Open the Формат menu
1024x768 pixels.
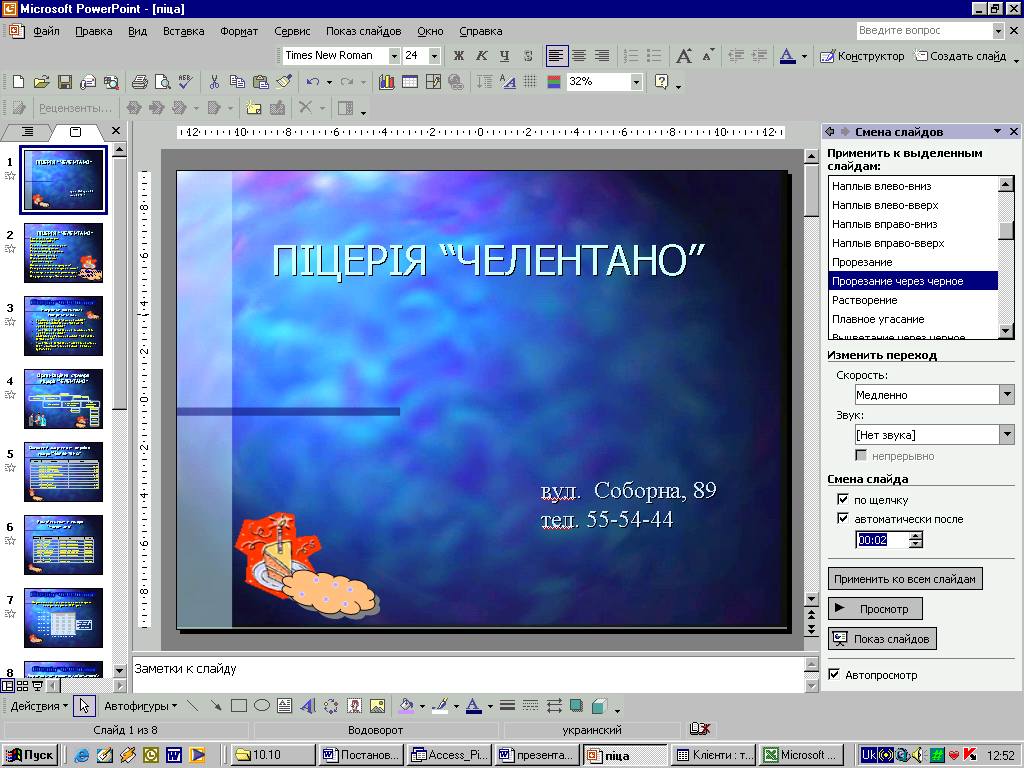(239, 31)
